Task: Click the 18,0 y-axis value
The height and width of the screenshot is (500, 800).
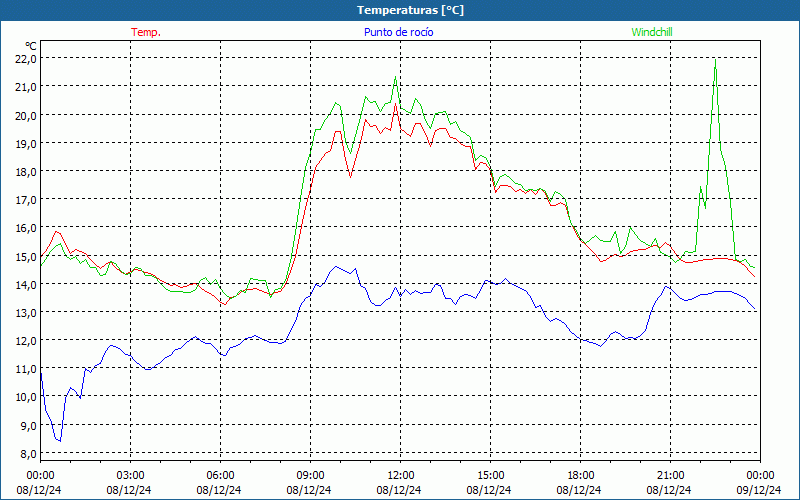Action: (26, 171)
